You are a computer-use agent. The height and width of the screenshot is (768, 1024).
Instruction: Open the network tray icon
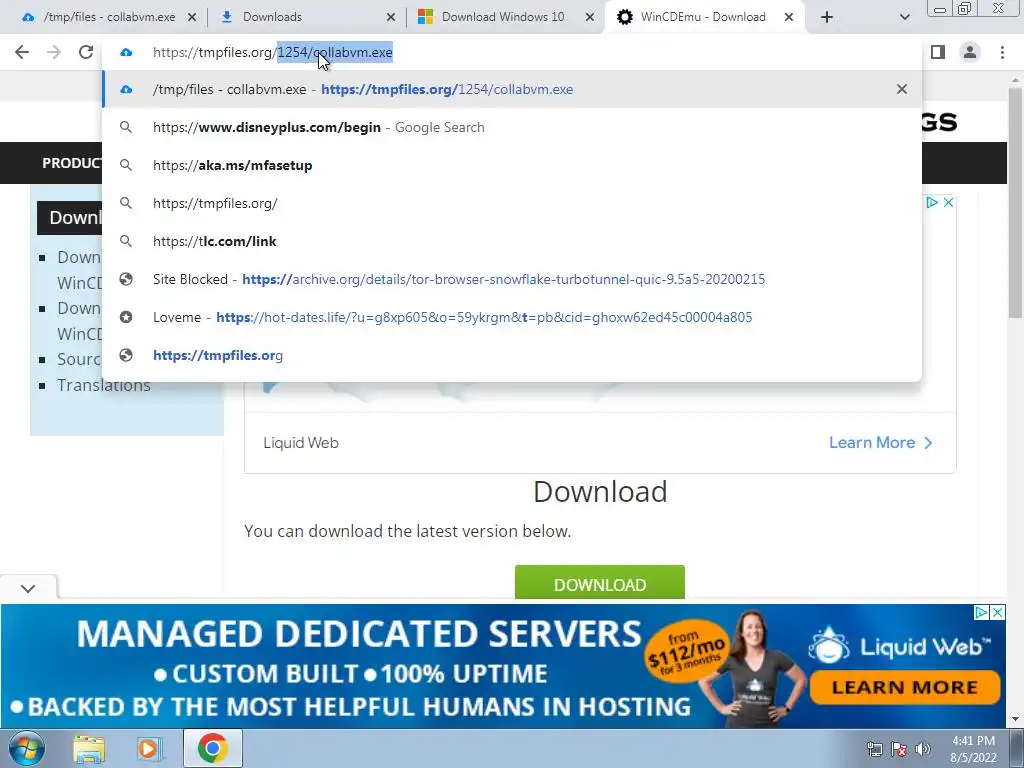pyautogui.click(x=874, y=749)
